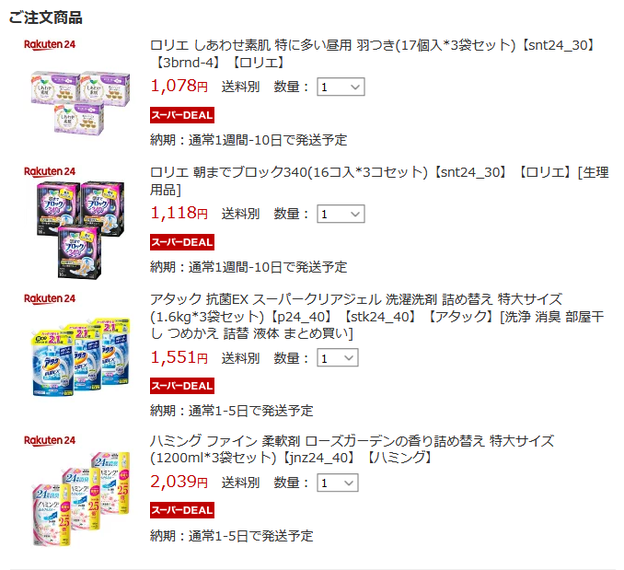Click the blue Attack detergent pouches image
Screen dimensions: 624x570
[81, 357]
